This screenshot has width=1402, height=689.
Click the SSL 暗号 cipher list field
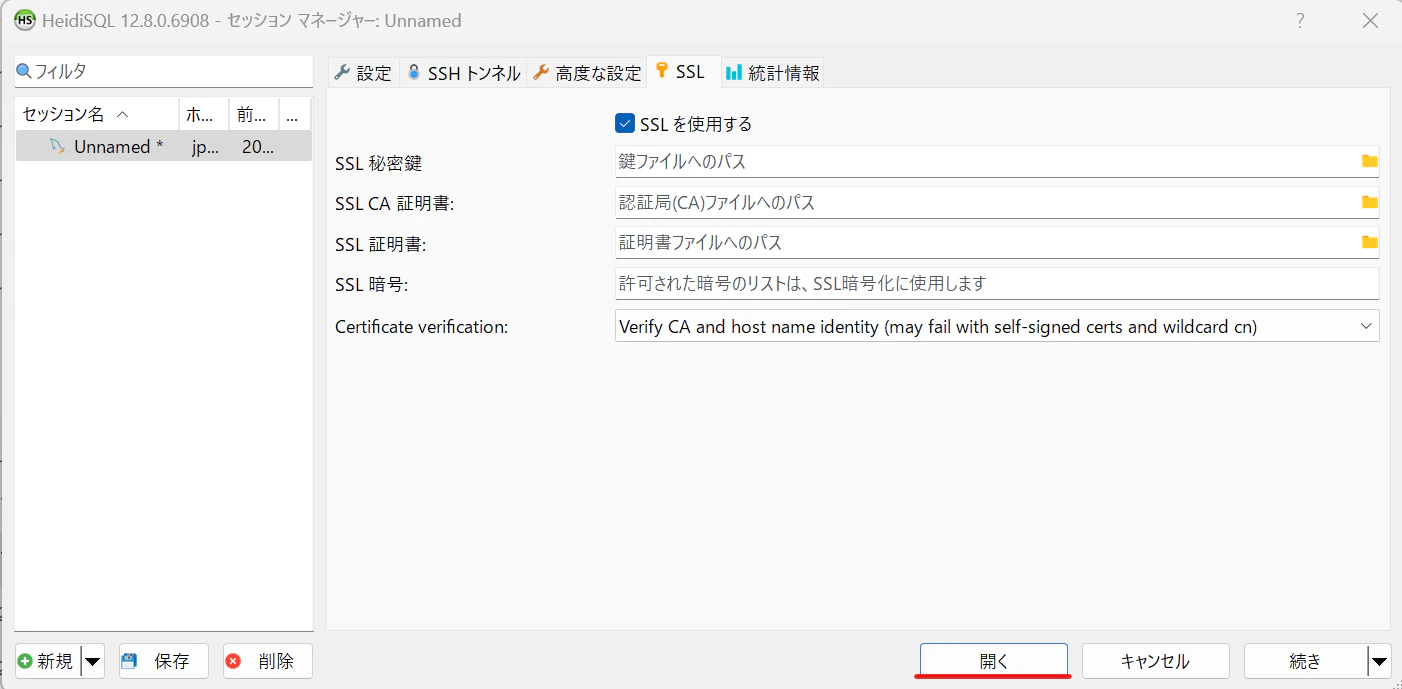(997, 283)
